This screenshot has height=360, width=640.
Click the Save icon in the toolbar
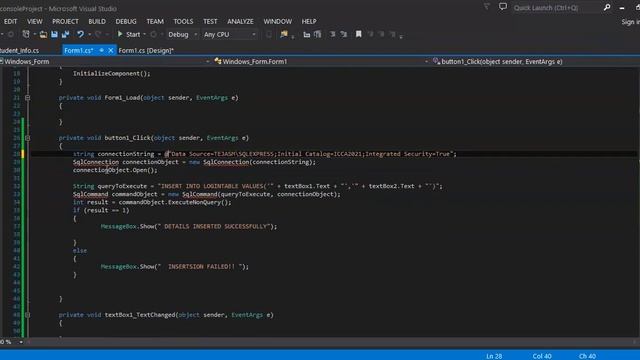[54, 35]
